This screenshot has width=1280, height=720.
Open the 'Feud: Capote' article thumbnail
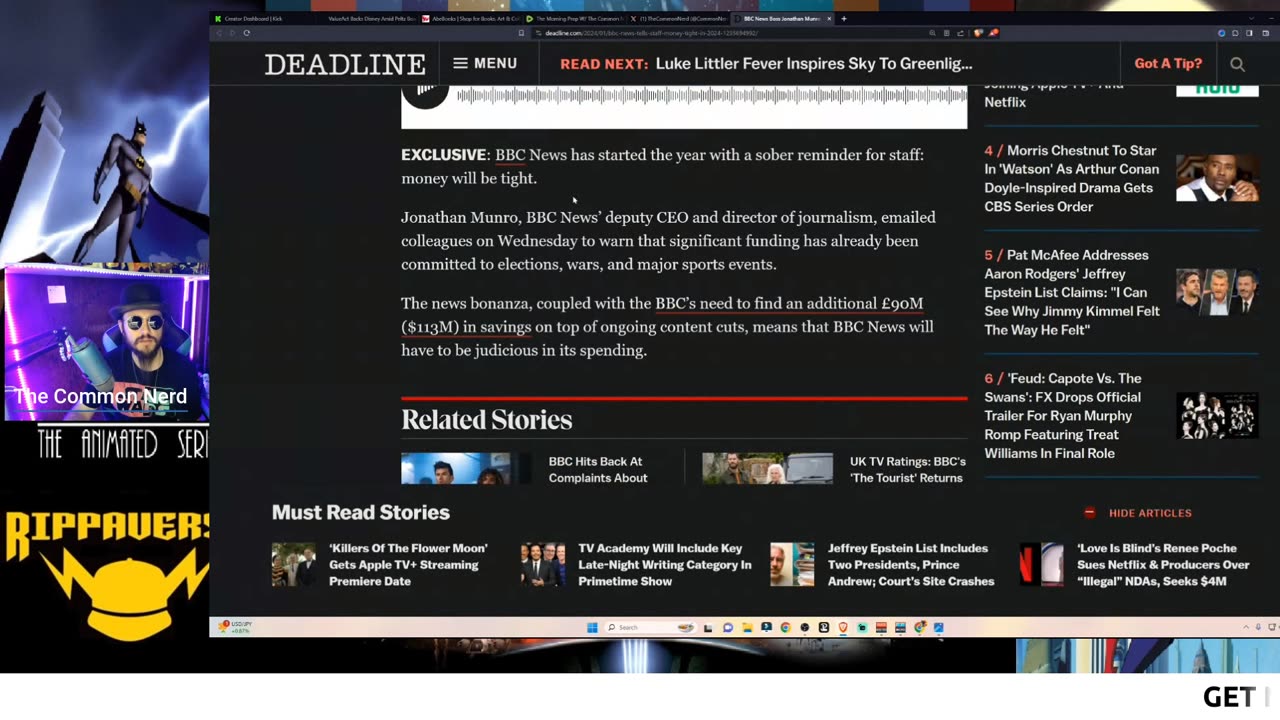tap(1217, 415)
